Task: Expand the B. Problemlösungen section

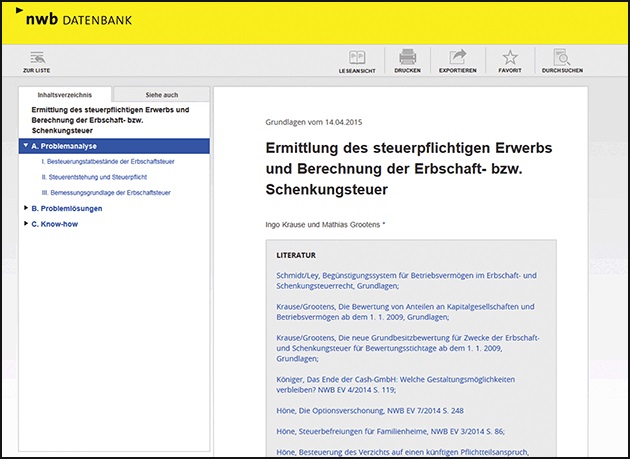Action: click(x=26, y=208)
